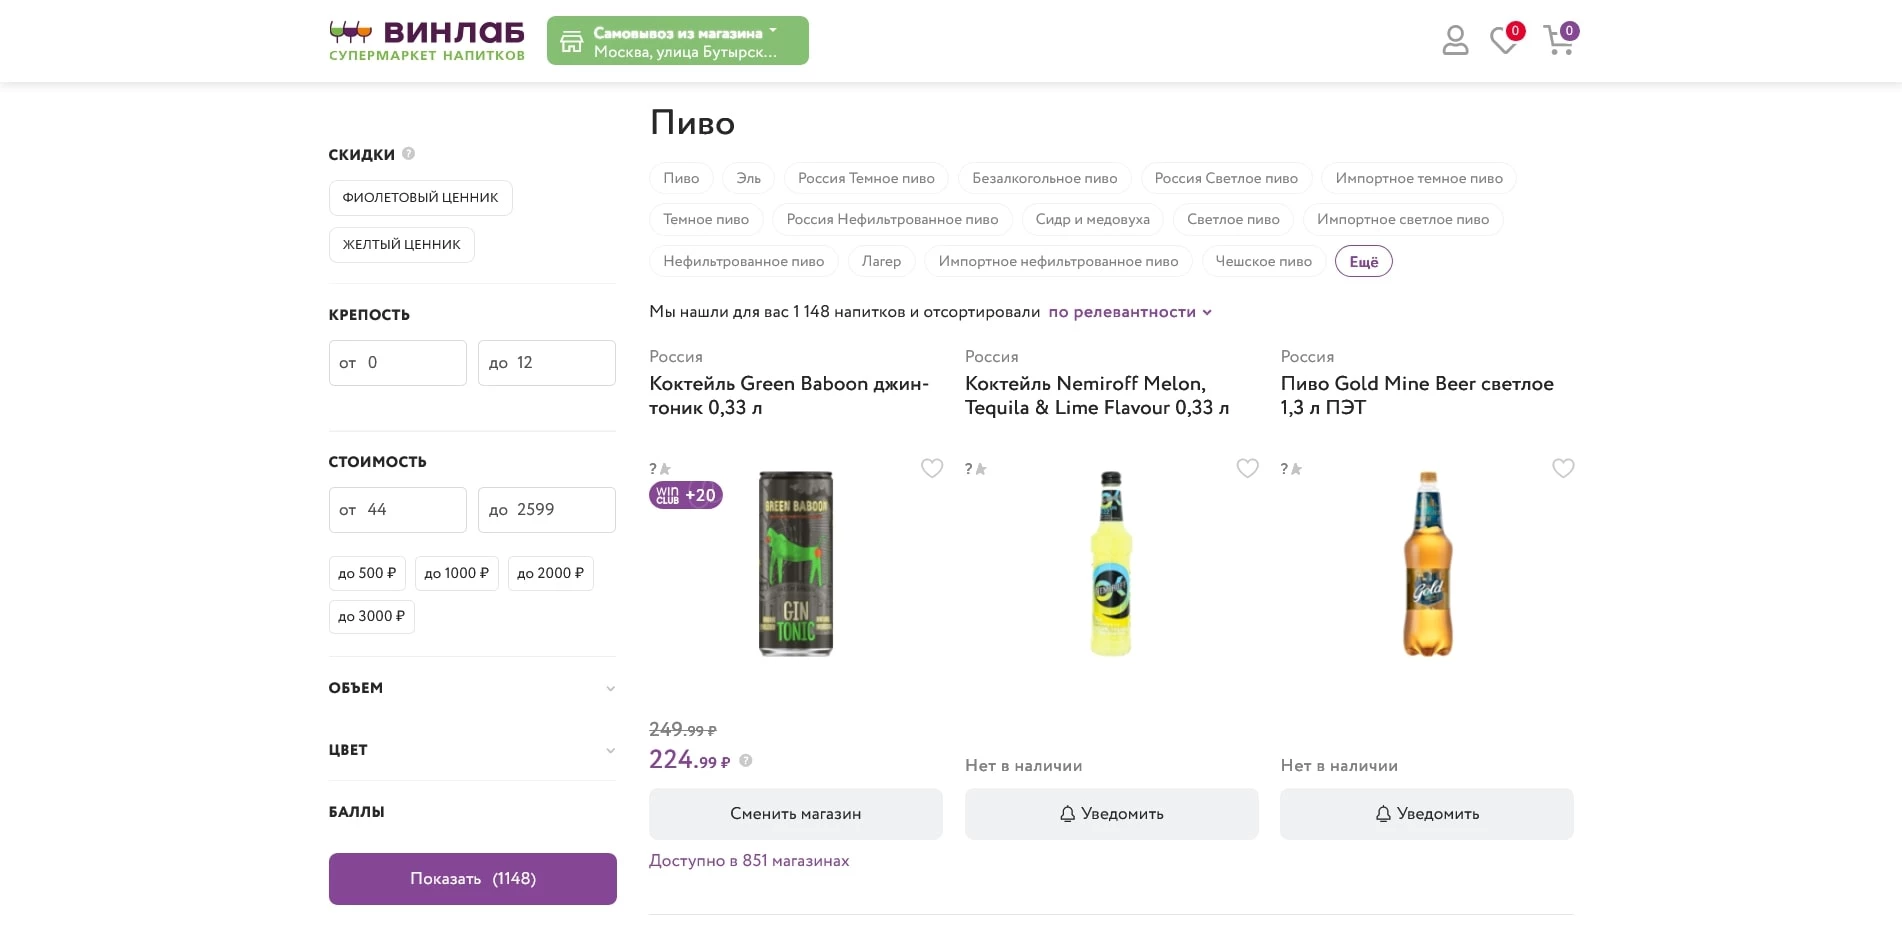Screen dimensions: 1902x927
Task: Click help icon next to Скидки
Action: 408,154
